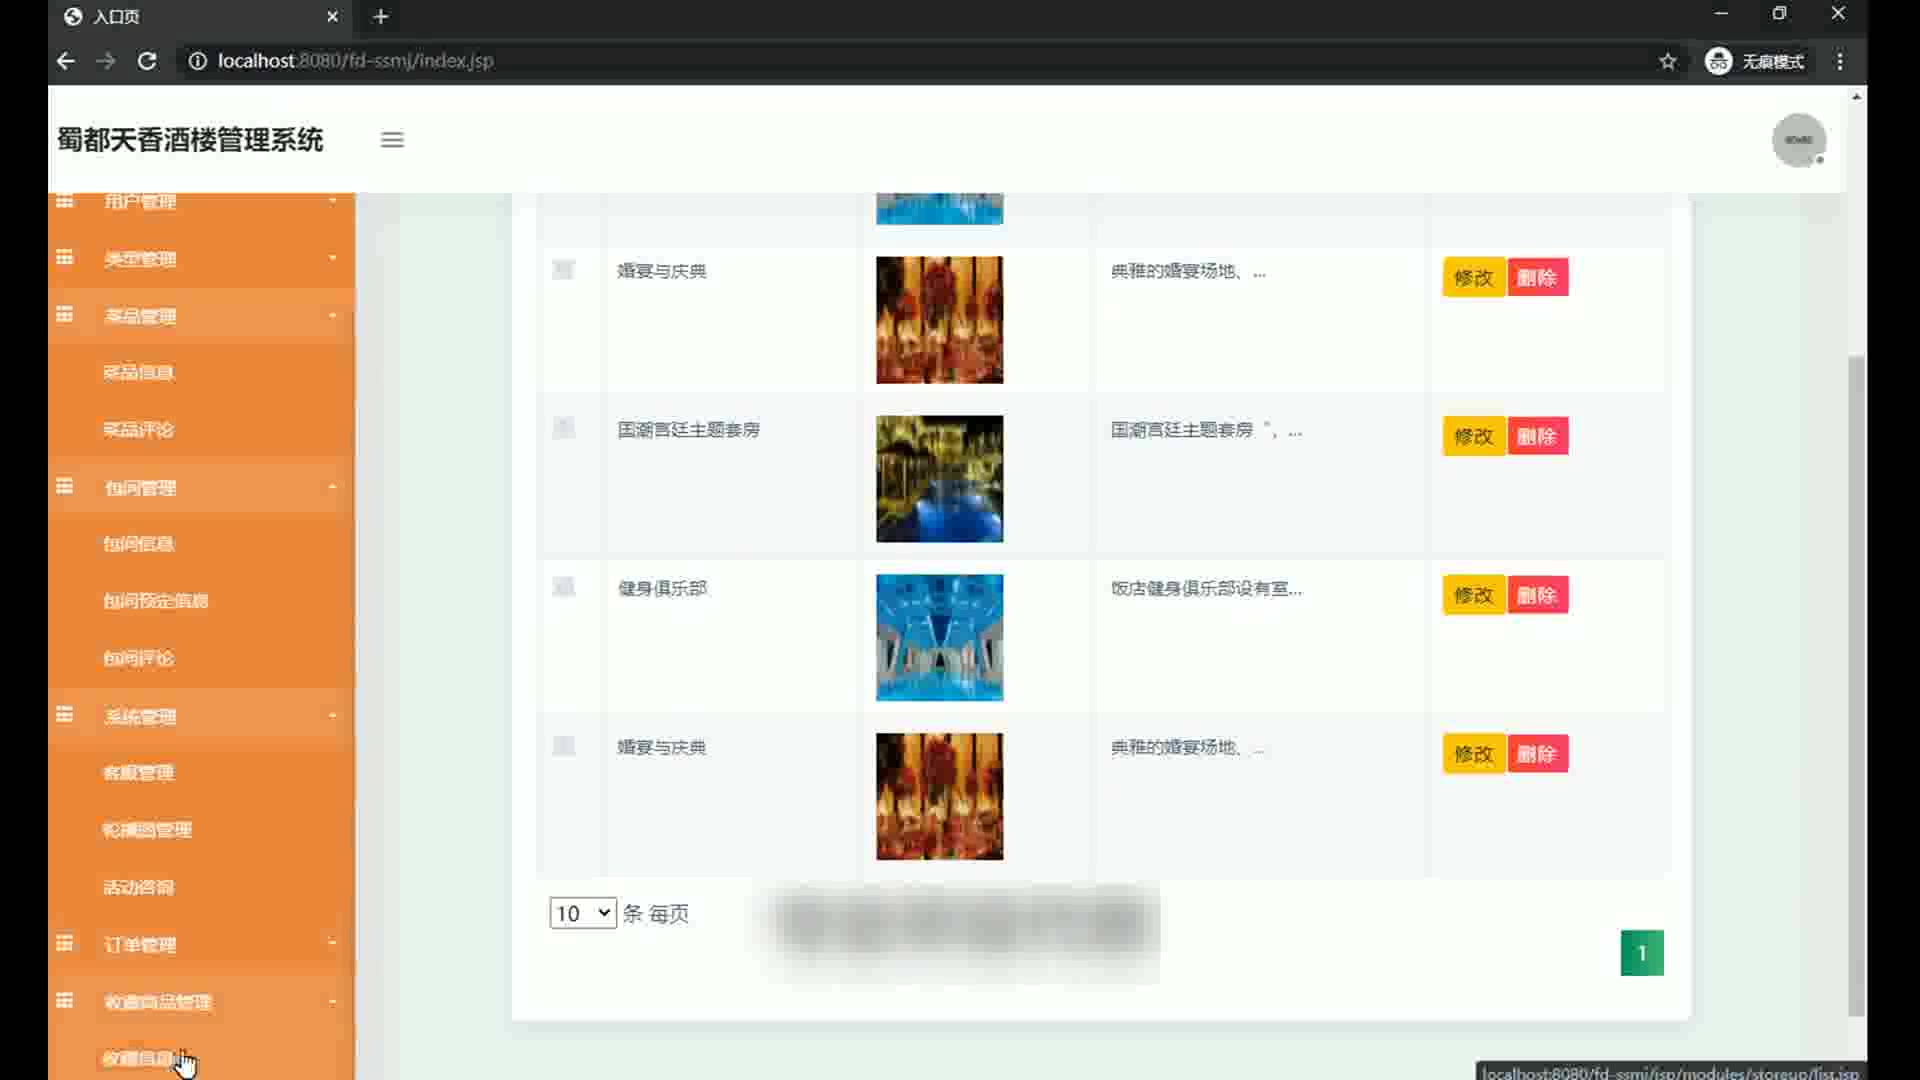
Task: Open 客服管理 in the sidebar
Action: click(x=139, y=773)
